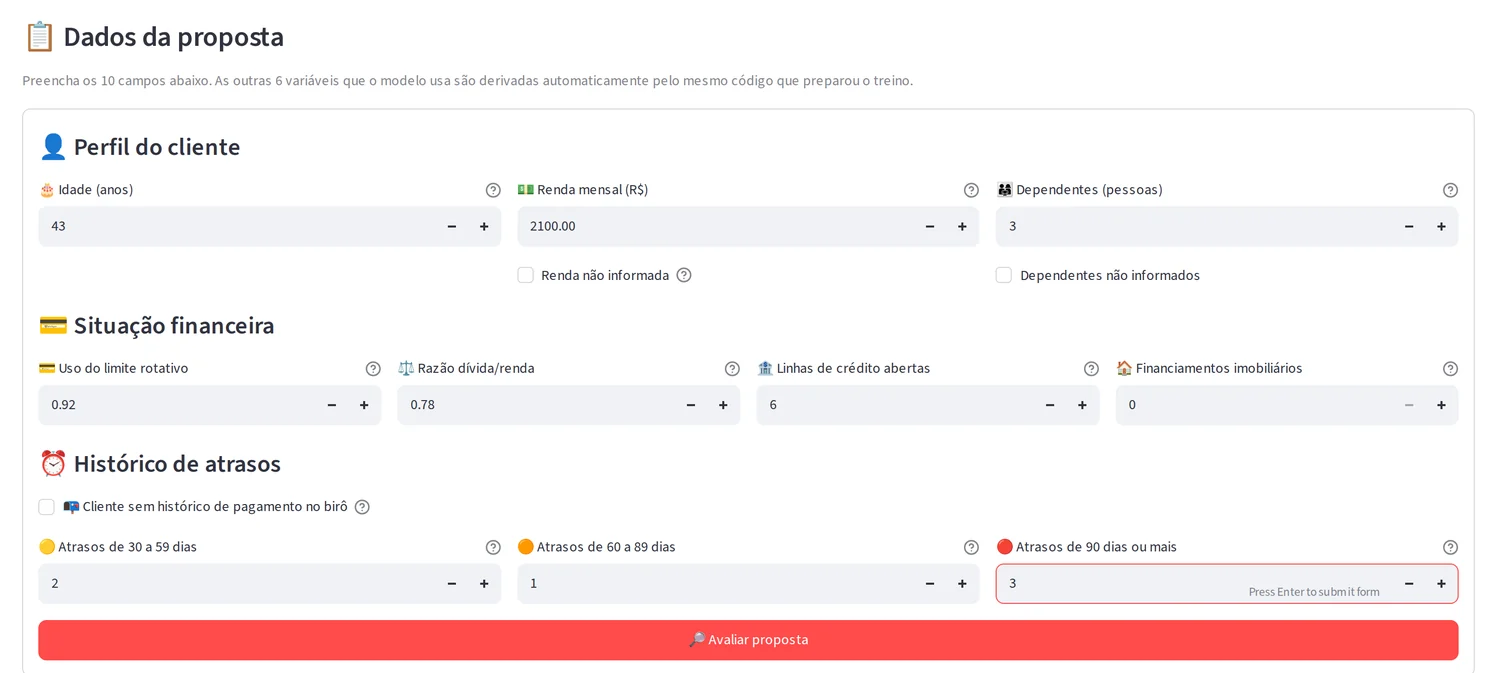Focus Financiamentos imobiliários field showing 0
Image resolution: width=1500 pixels, height=673 pixels.
1255,405
